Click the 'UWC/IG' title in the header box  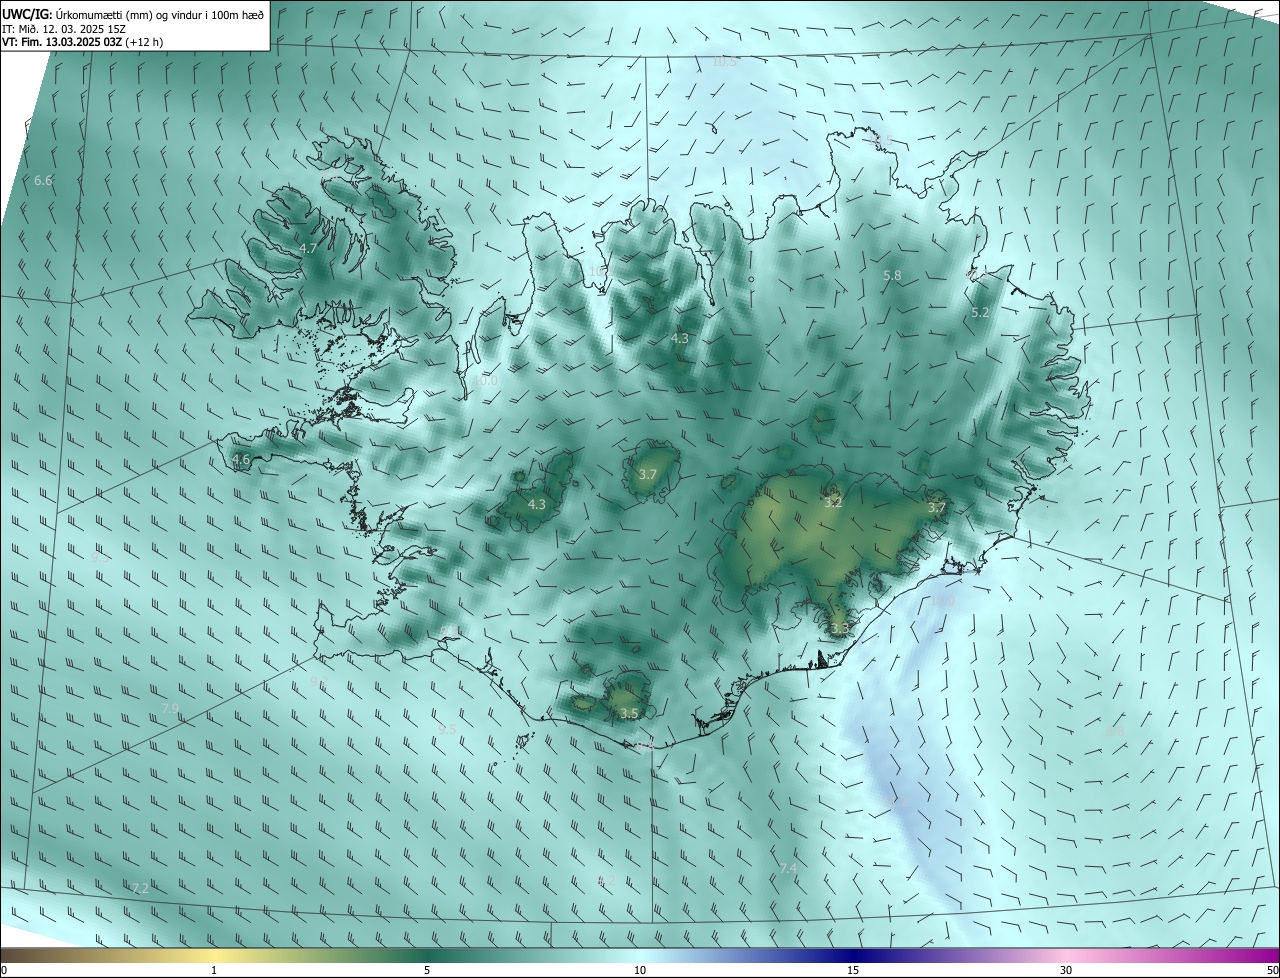click(27, 14)
